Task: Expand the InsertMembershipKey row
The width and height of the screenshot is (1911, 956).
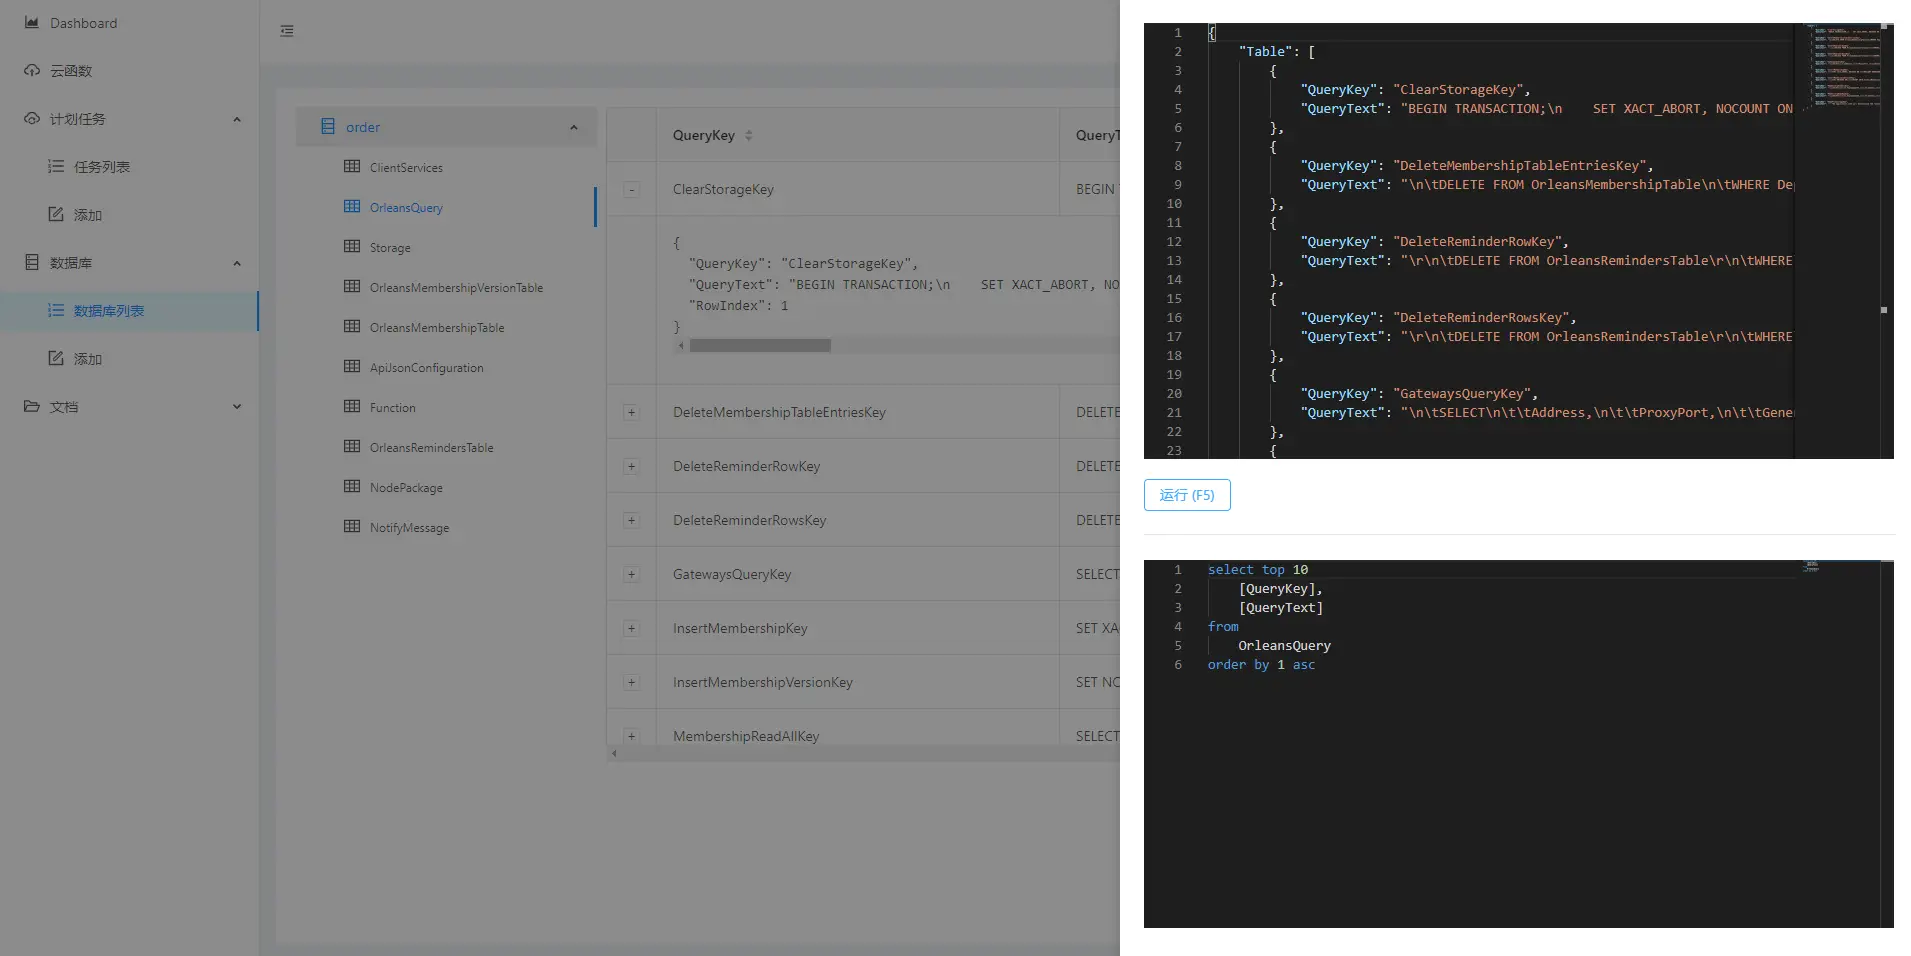Action: (x=632, y=629)
